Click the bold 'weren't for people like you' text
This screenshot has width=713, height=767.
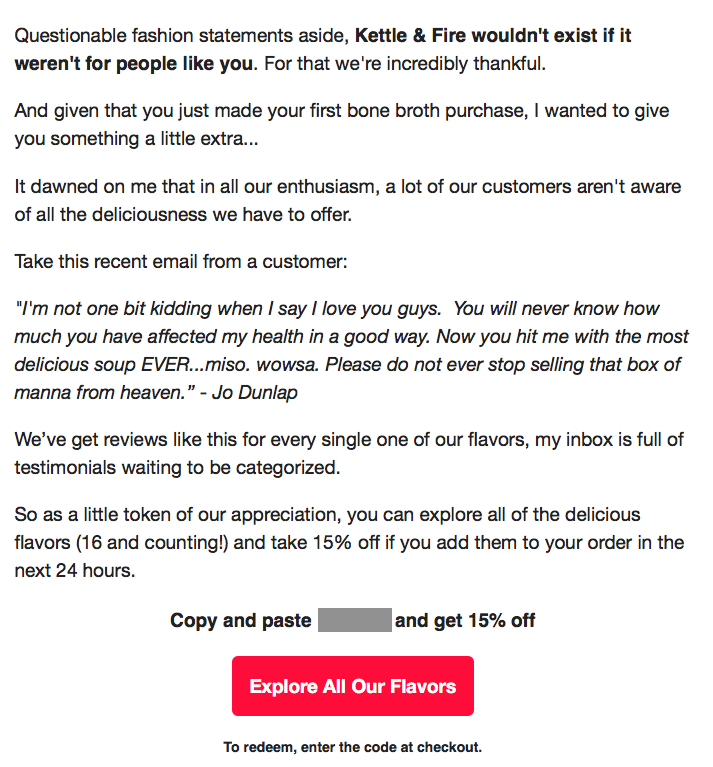(134, 64)
